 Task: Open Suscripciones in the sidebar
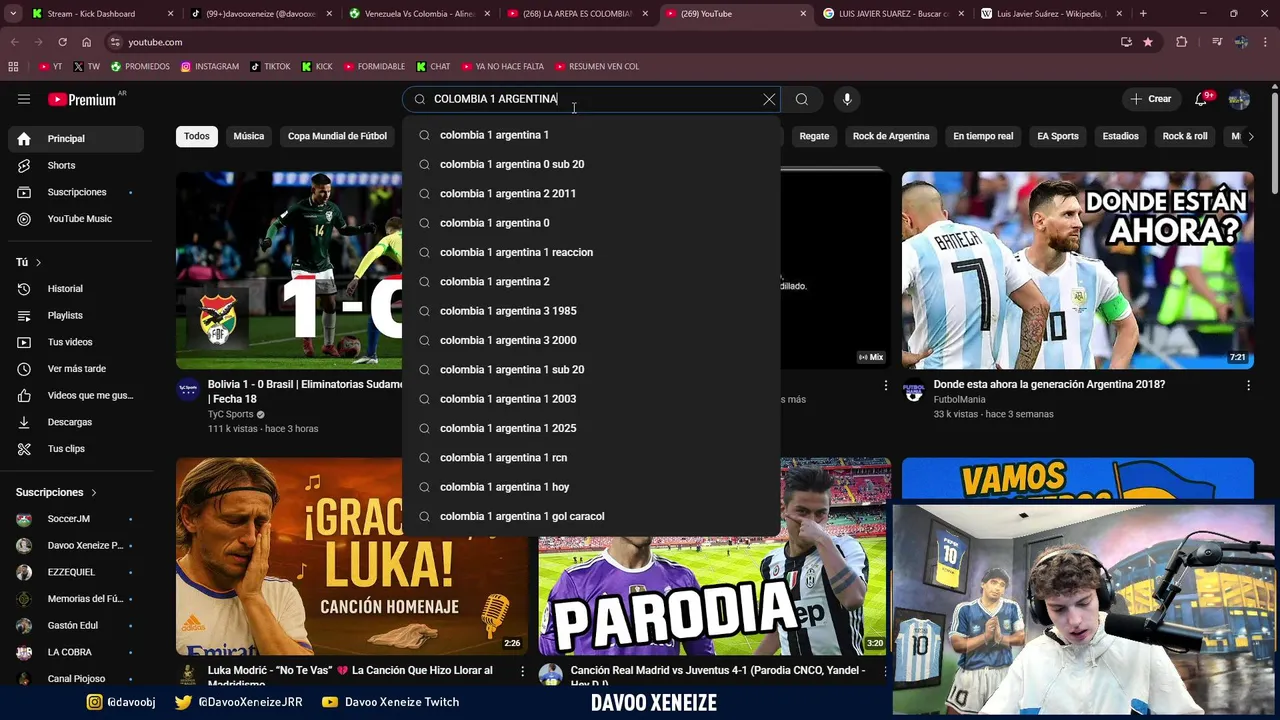(x=76, y=192)
